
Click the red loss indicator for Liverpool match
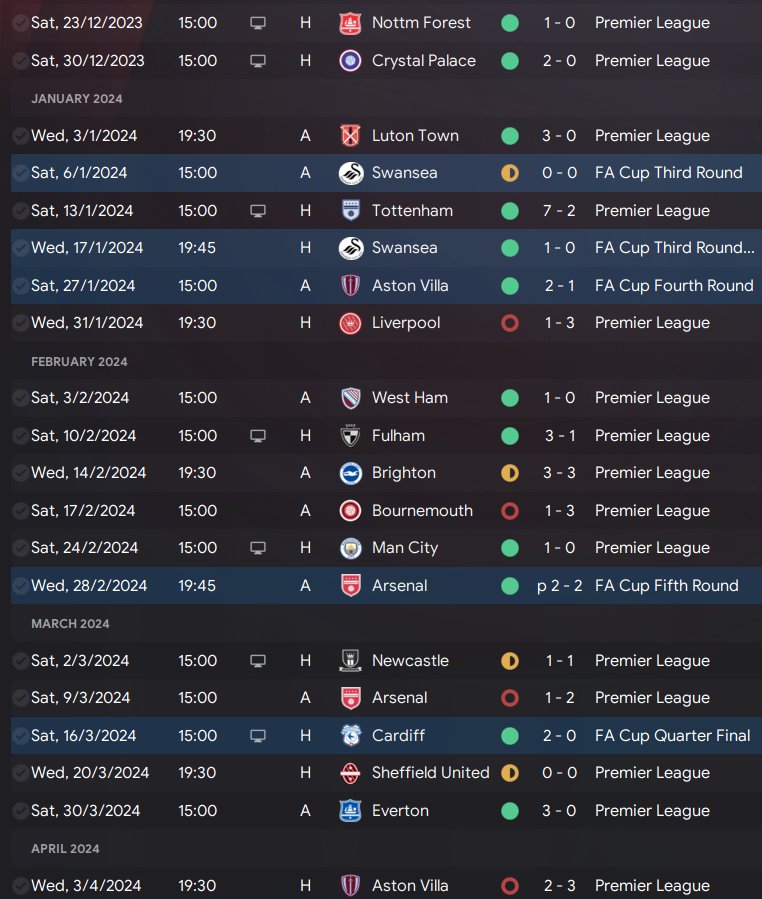click(x=510, y=323)
